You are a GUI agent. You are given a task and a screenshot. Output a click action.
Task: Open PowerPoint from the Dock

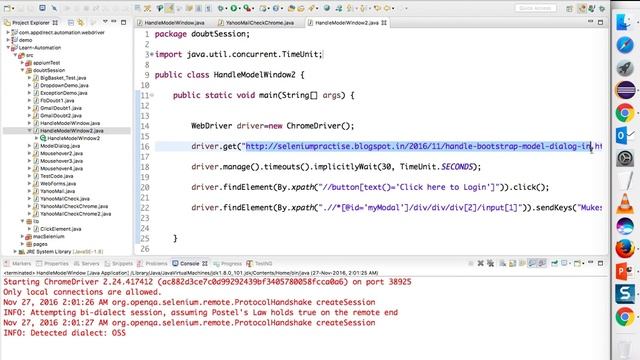click(624, 271)
